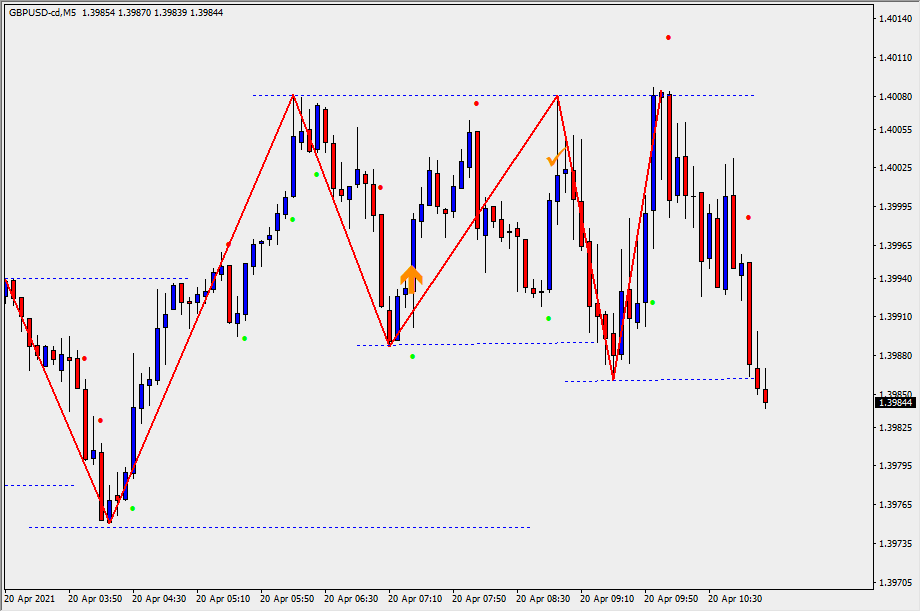This screenshot has height=612, width=921.
Task: Click the '20 Apr 2021' date label
Action: pyautogui.click(x=32, y=599)
